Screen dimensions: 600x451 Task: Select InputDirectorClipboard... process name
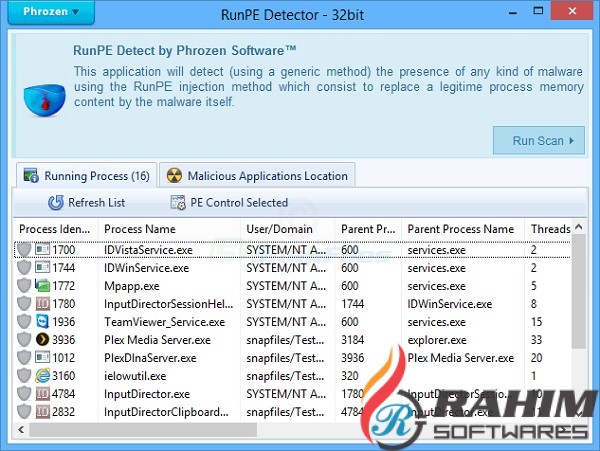click(166, 412)
